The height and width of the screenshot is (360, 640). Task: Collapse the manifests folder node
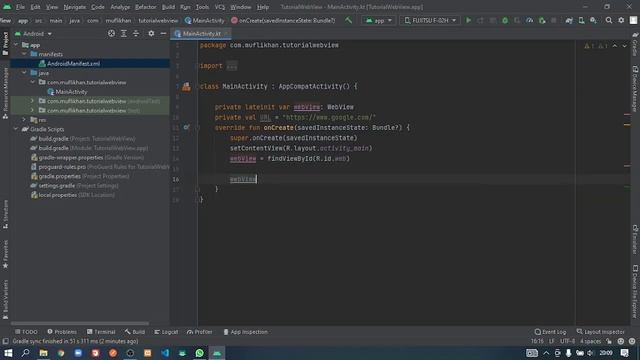click(24, 54)
